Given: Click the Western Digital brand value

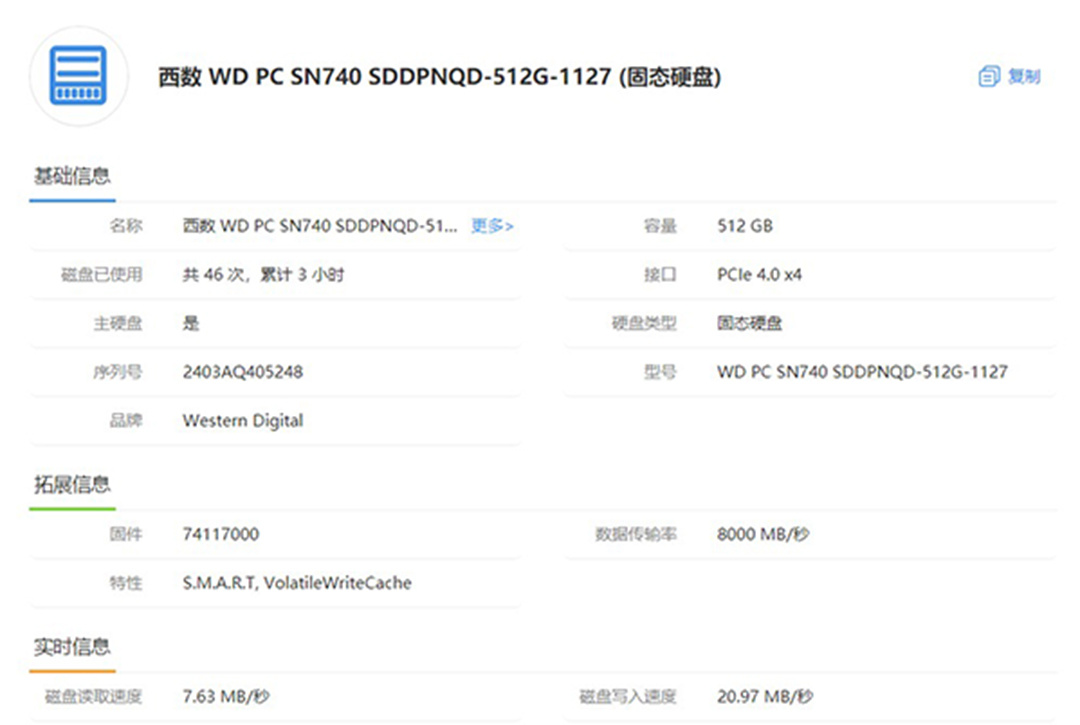Looking at the screenshot, I should pos(242,421).
